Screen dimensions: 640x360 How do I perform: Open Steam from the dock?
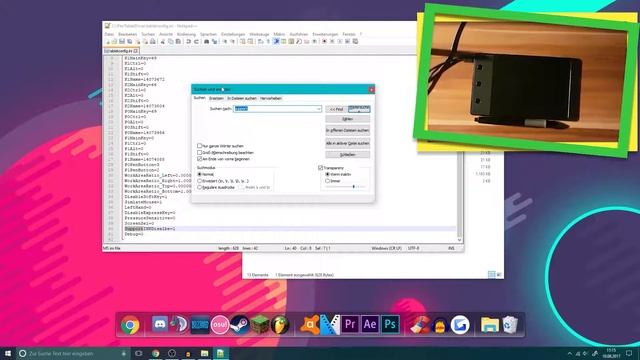click(x=239, y=325)
